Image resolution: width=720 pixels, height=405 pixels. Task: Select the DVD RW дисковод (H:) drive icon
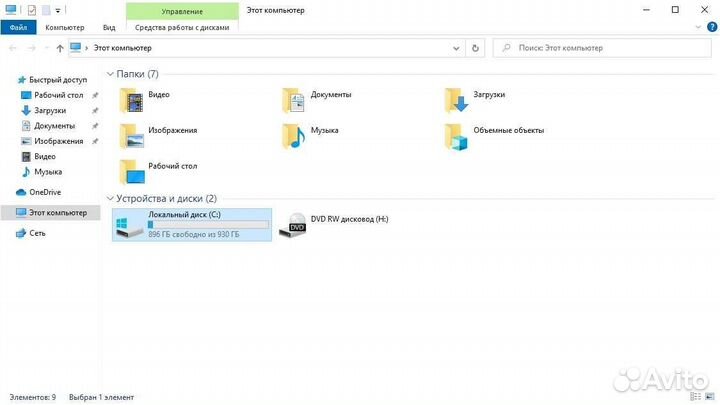pos(292,225)
